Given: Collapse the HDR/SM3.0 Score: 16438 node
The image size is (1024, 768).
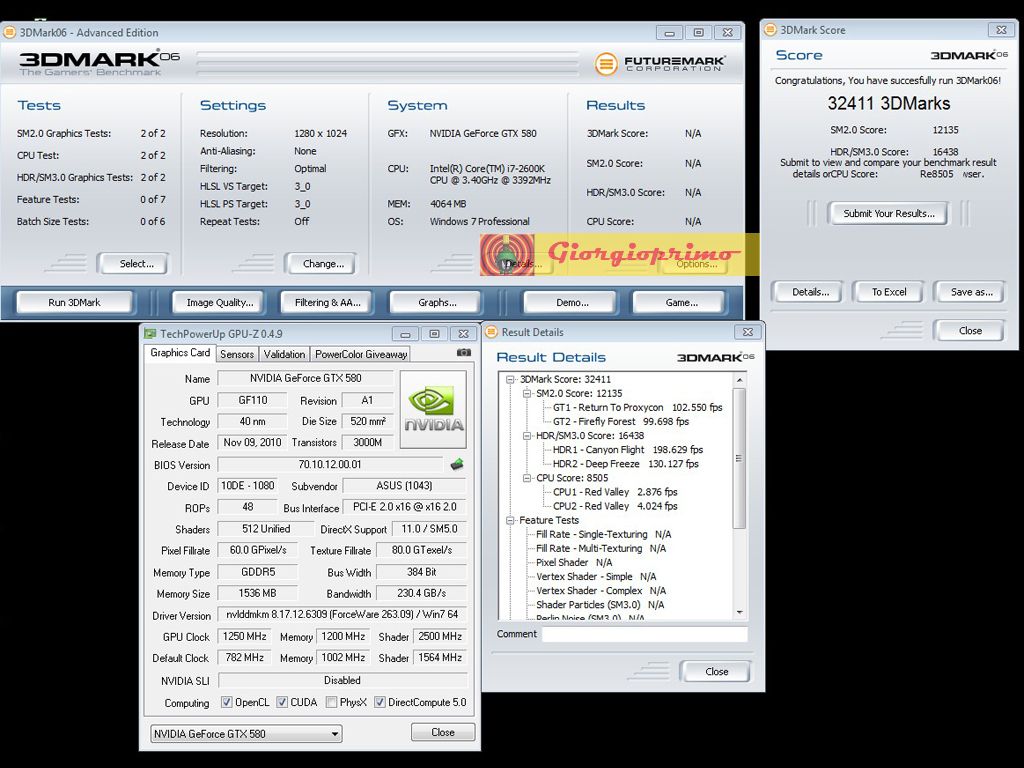Looking at the screenshot, I should coord(527,436).
